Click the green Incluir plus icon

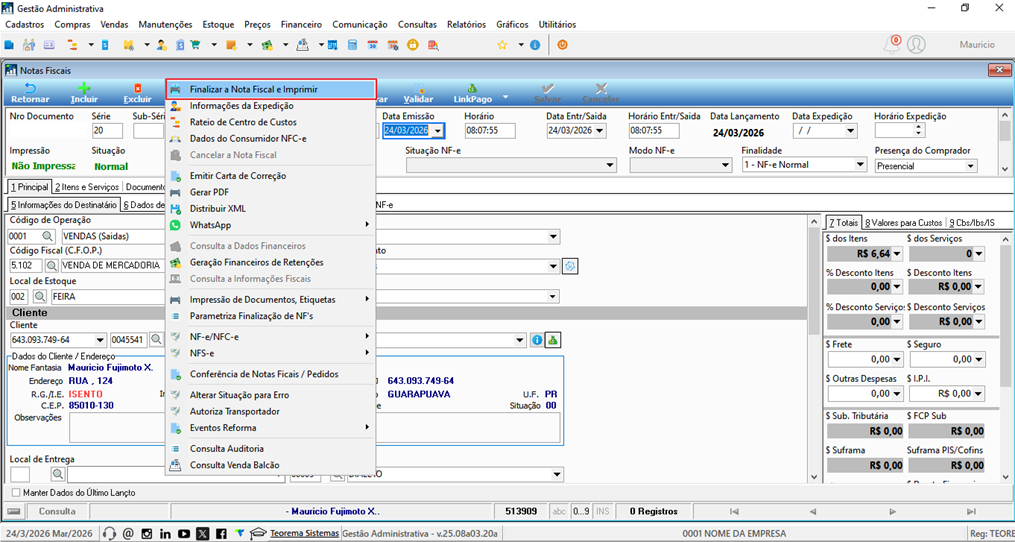[x=84, y=89]
